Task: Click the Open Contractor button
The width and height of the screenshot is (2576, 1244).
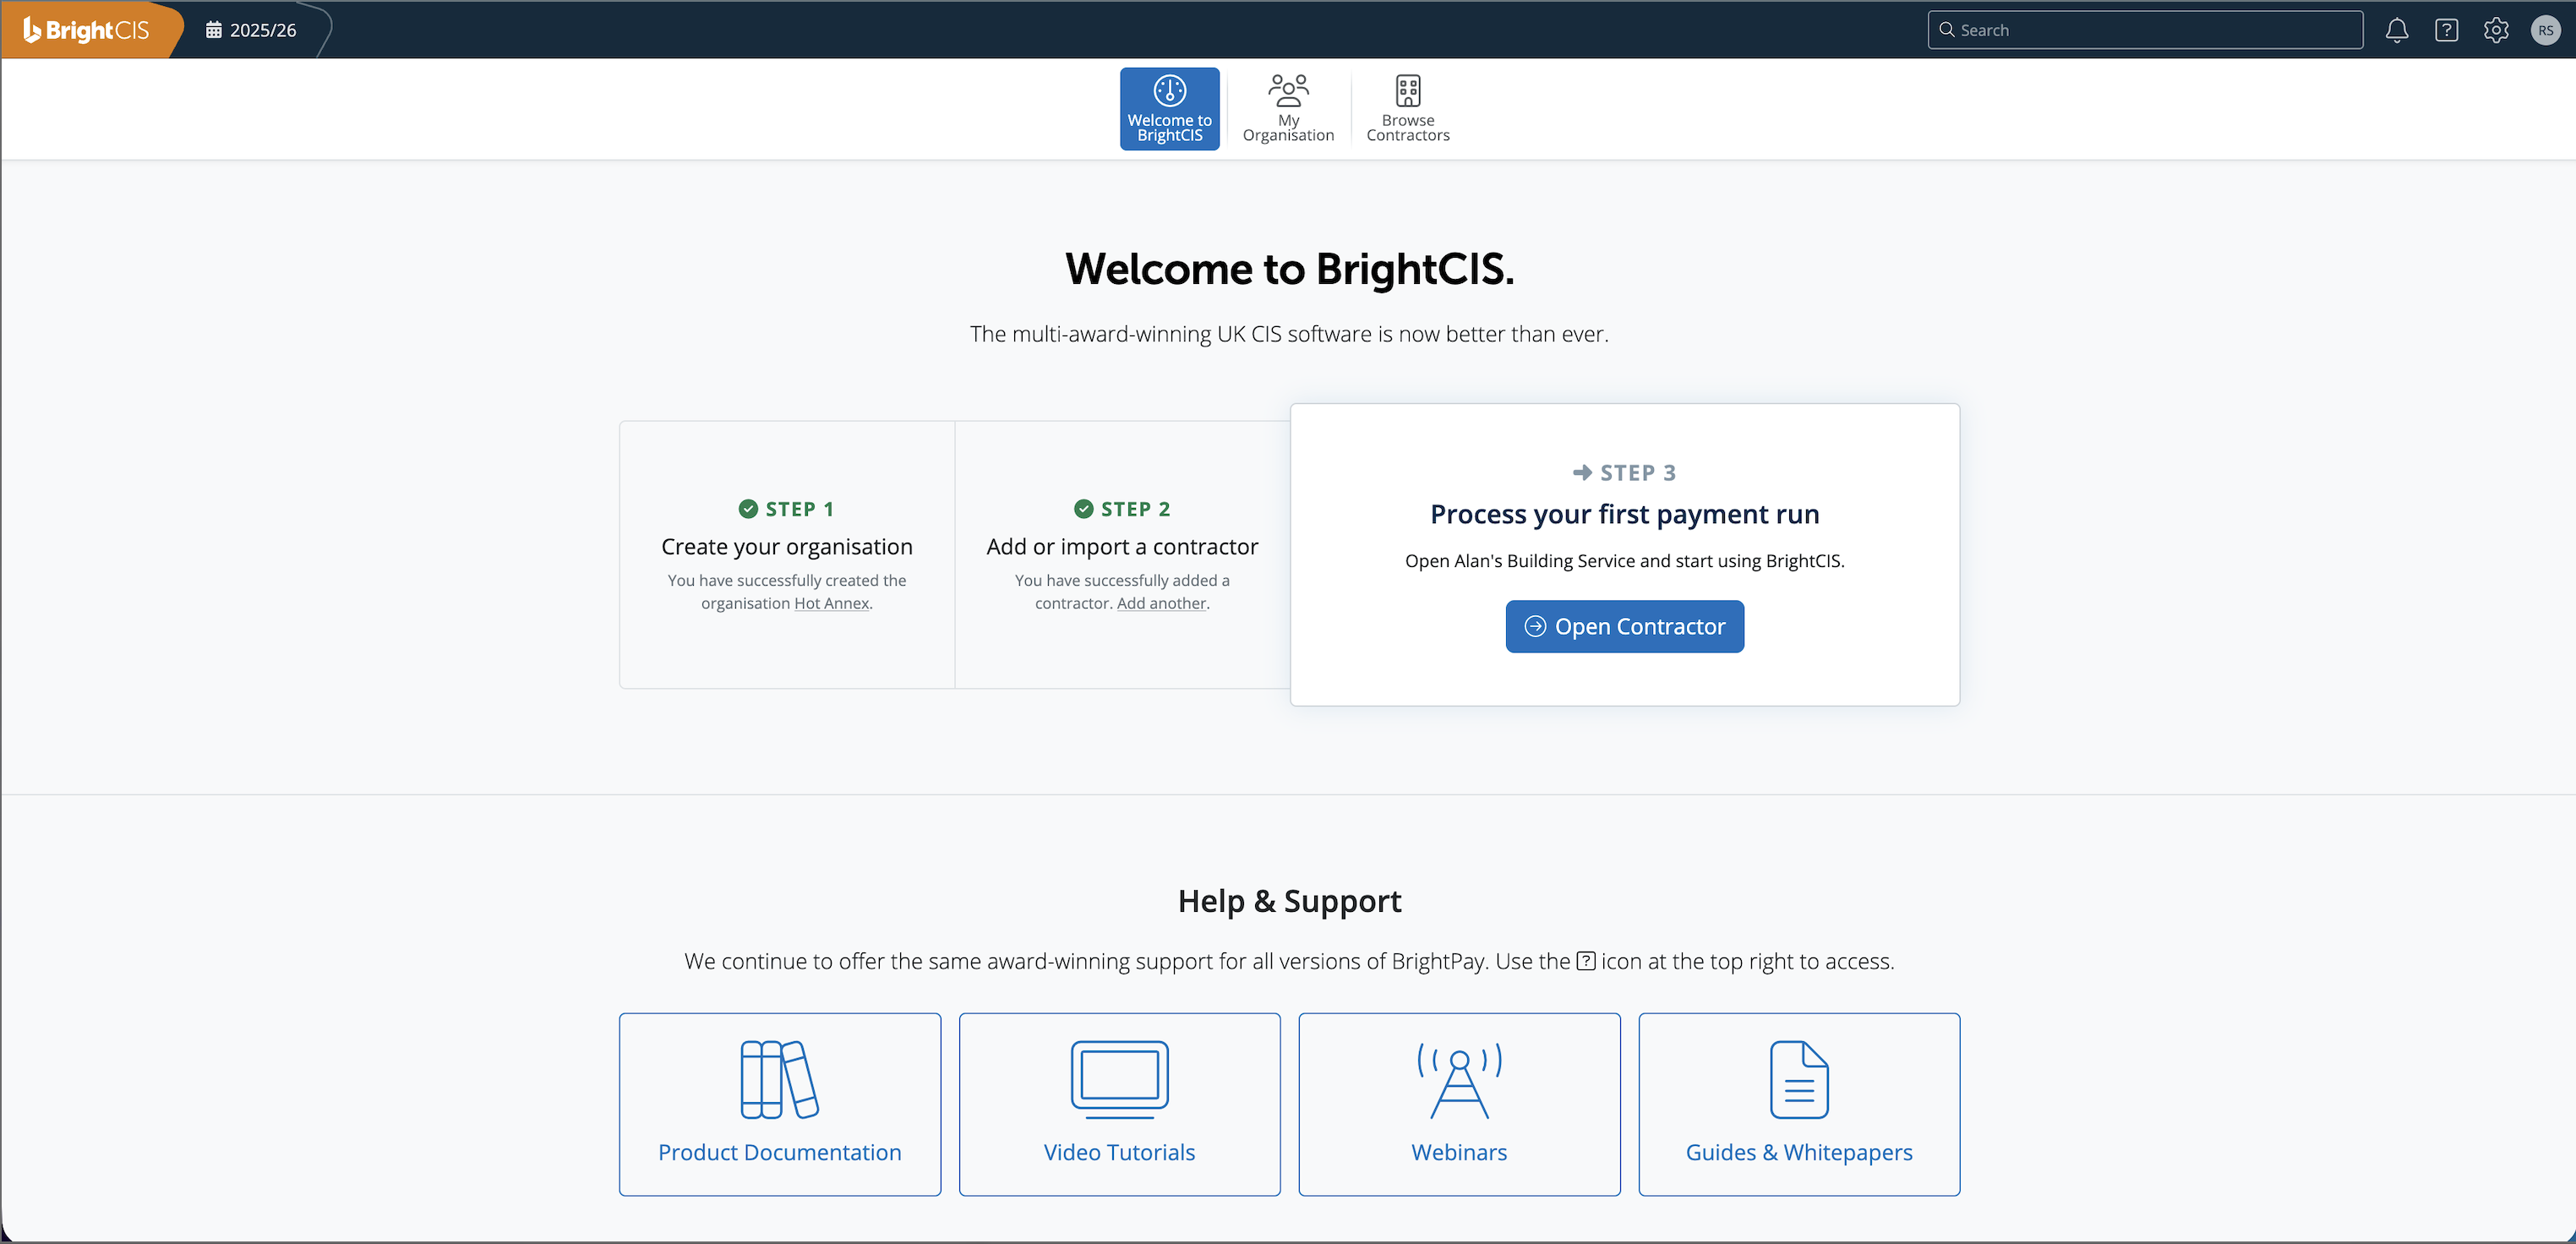Action: (x=1624, y=626)
